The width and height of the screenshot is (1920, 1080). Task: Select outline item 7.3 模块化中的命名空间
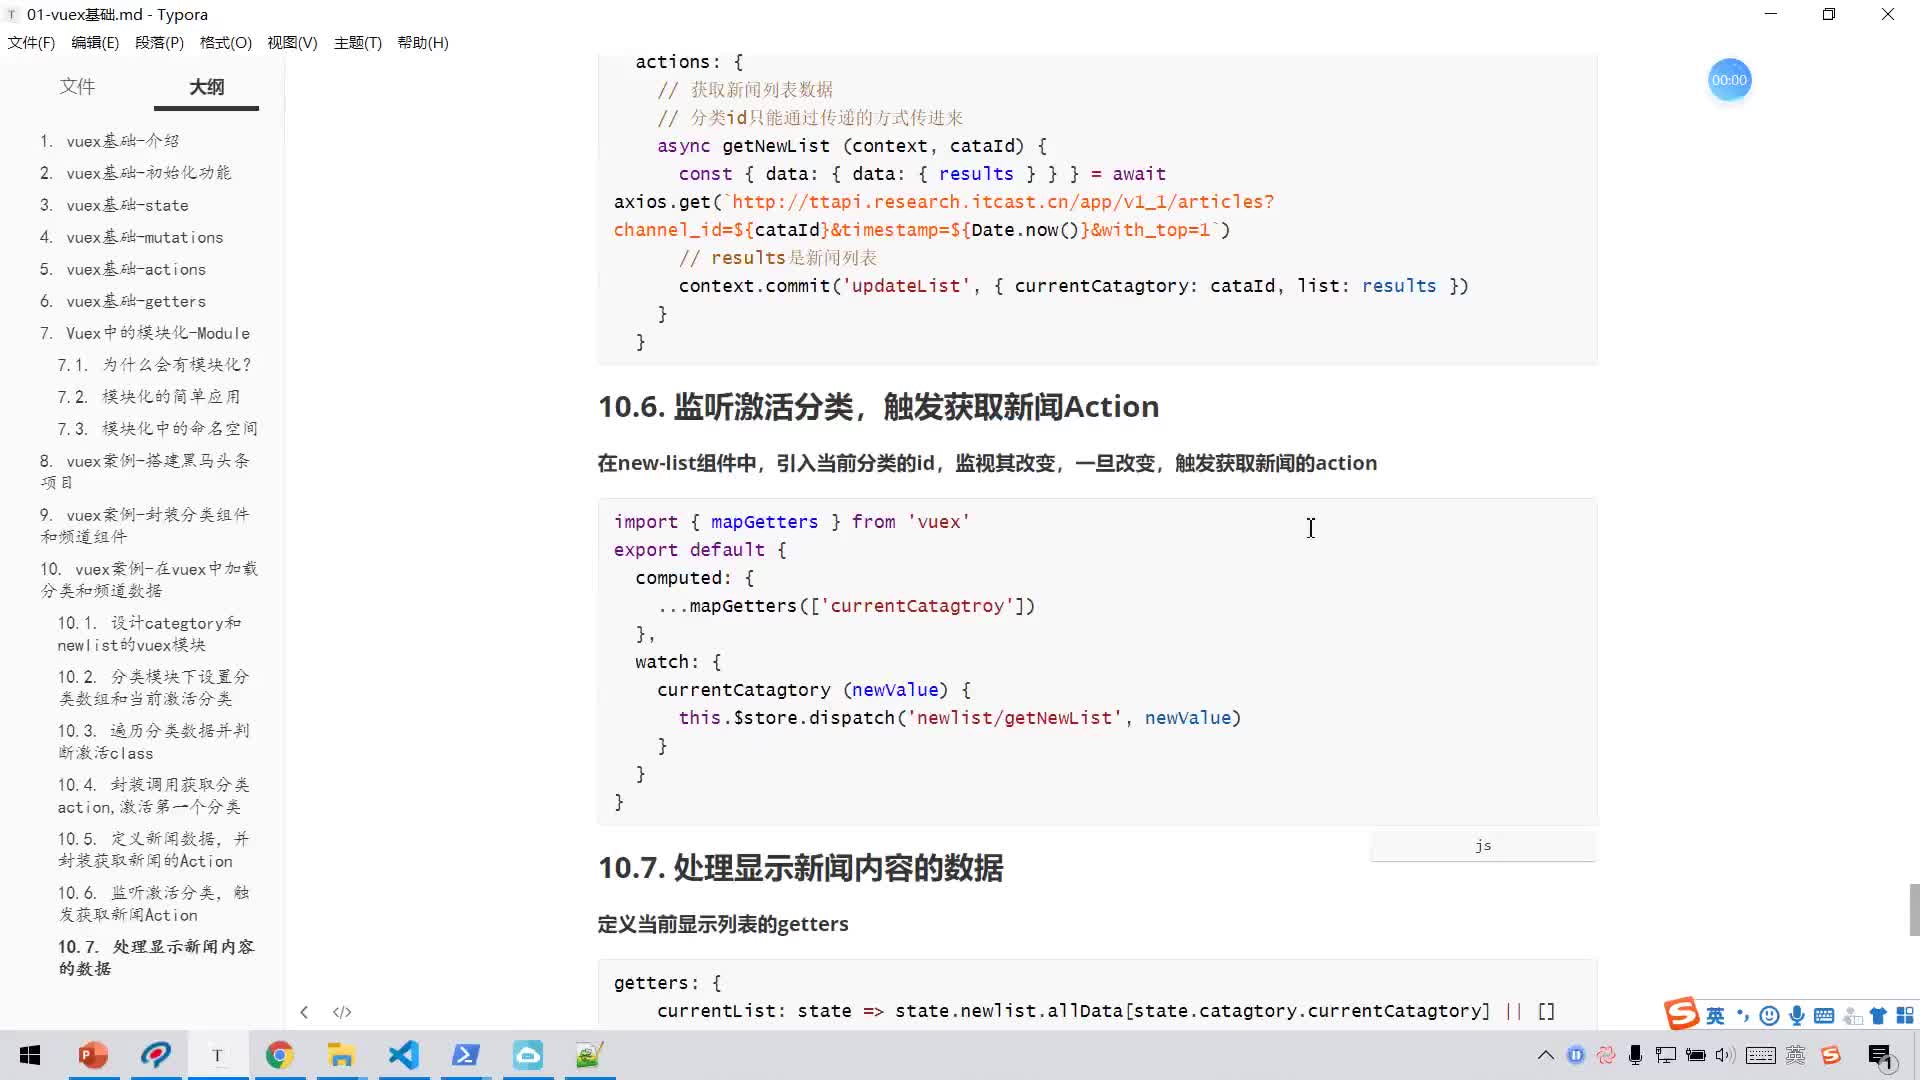[158, 429]
